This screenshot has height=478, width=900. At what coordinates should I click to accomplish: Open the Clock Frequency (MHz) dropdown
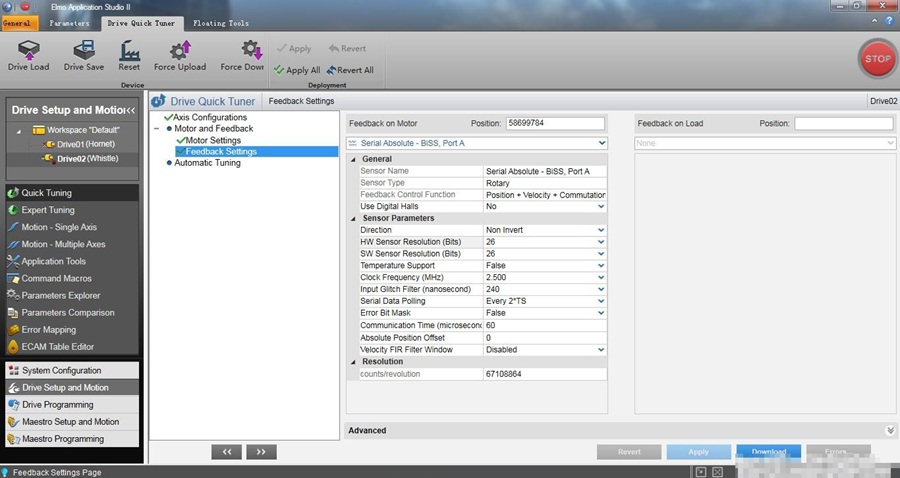(601, 277)
